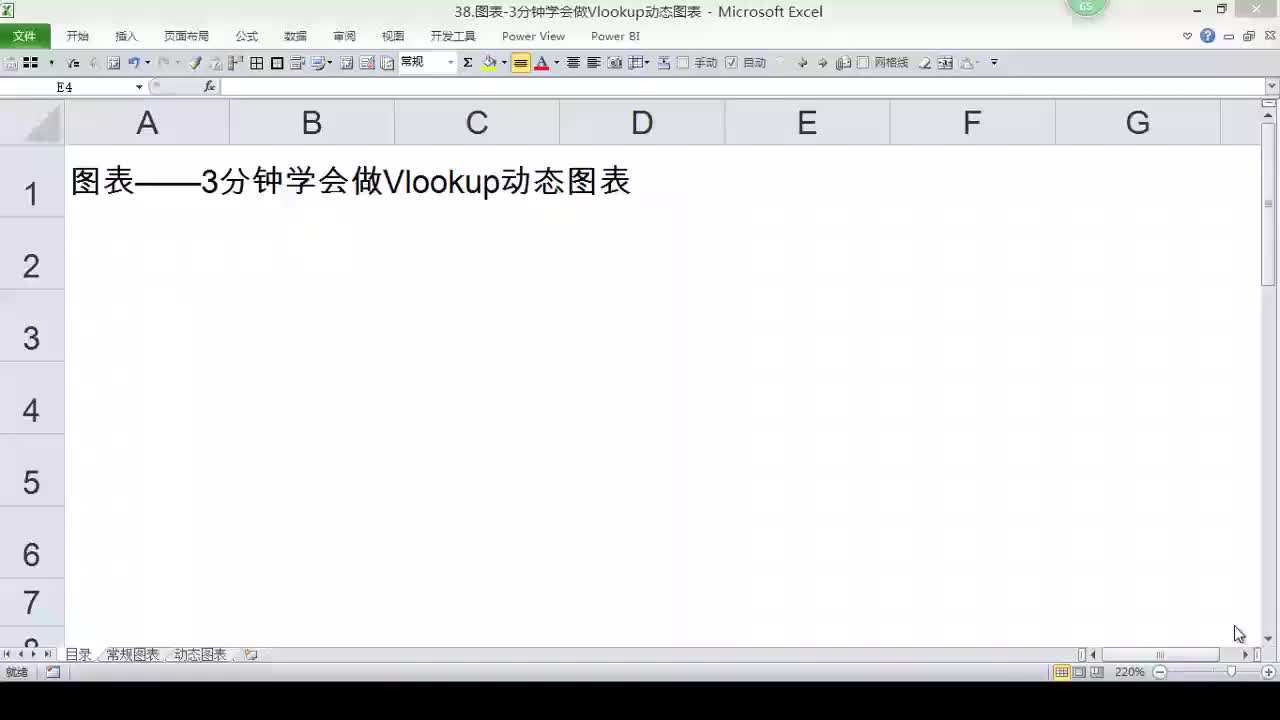
Task: Click the 220% zoom level label
Action: [1130, 672]
